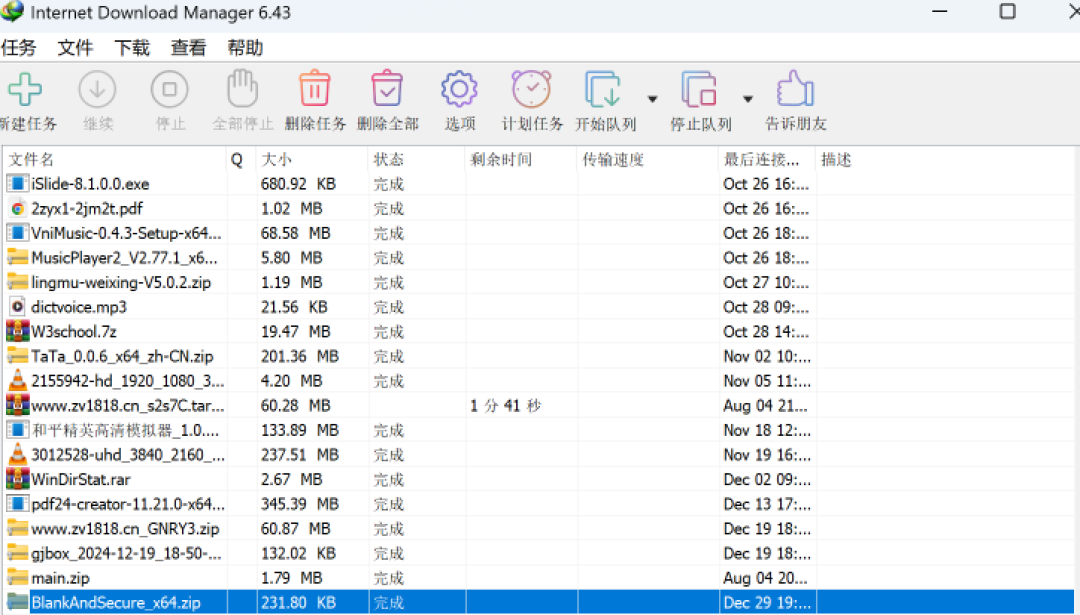Click the 680.92 KB size cell
Viewport: 1080px width, 615px height.
click(298, 184)
